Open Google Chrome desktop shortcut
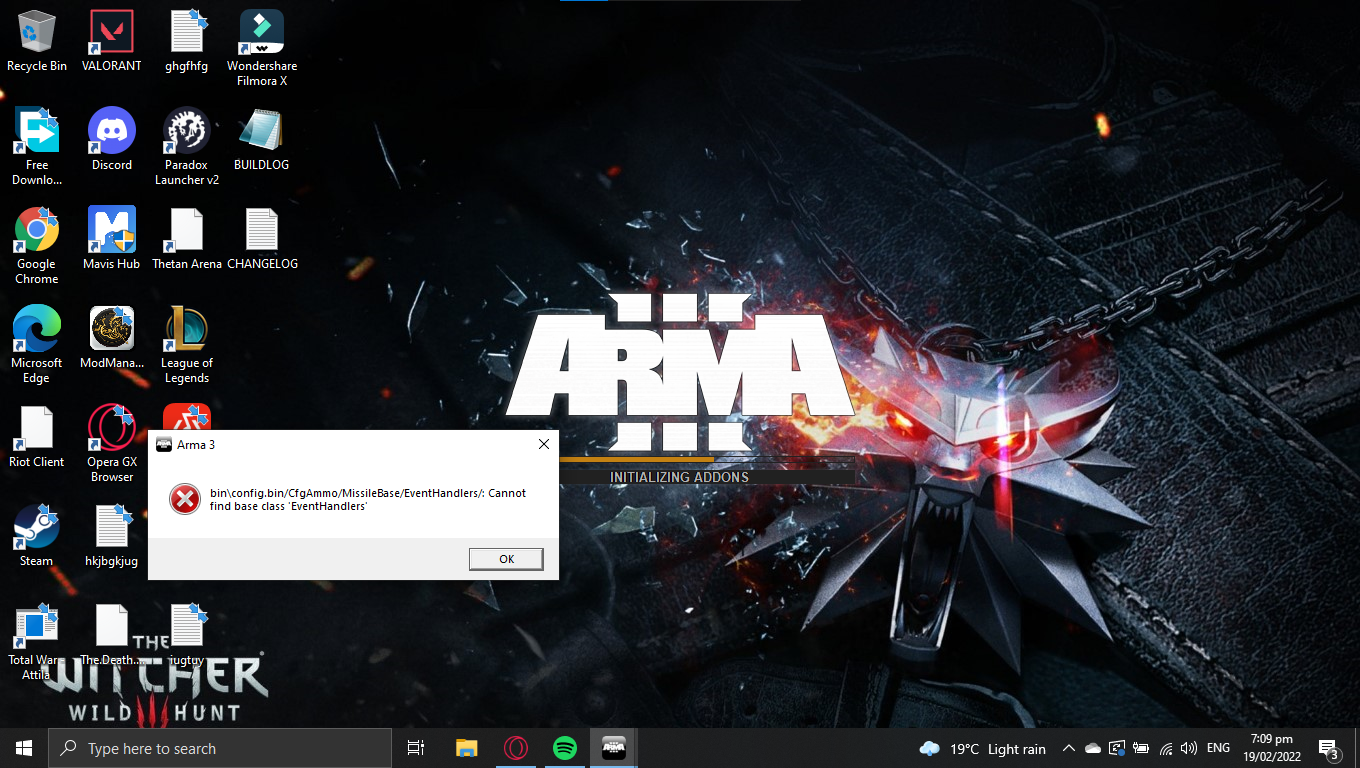The width and height of the screenshot is (1360, 768). pyautogui.click(x=36, y=232)
